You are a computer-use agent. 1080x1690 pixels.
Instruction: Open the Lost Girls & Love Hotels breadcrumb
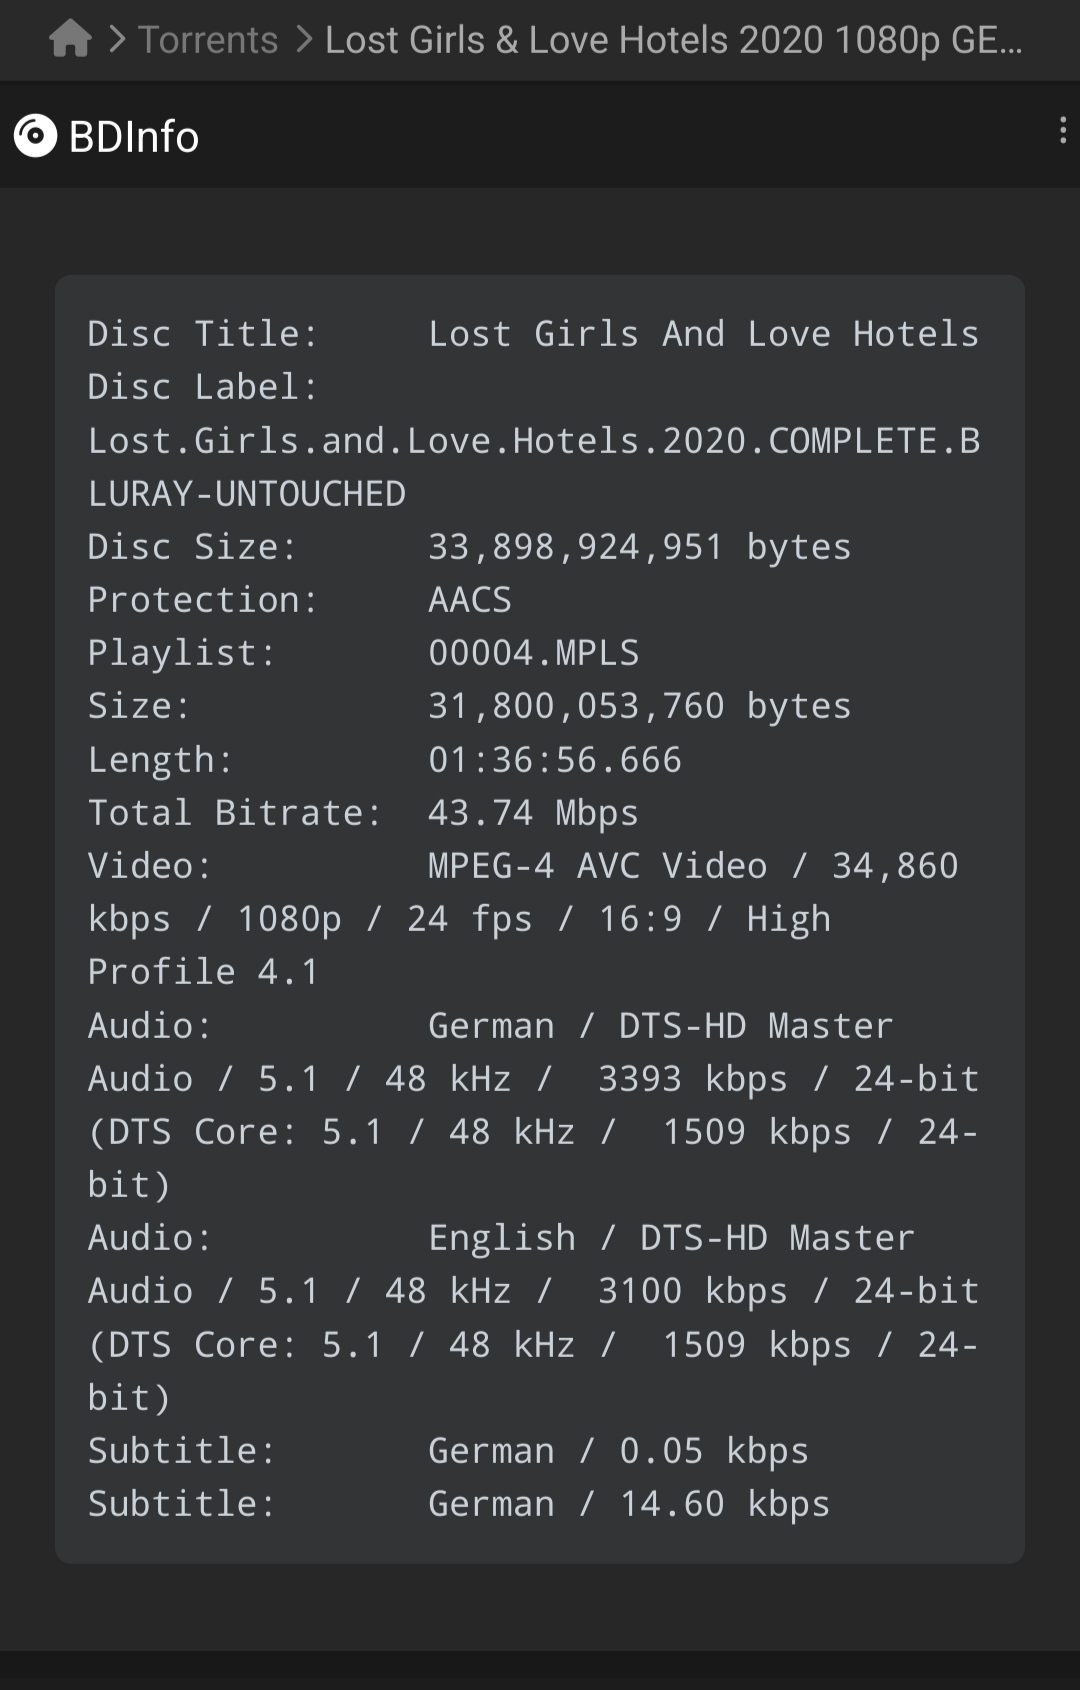(674, 40)
